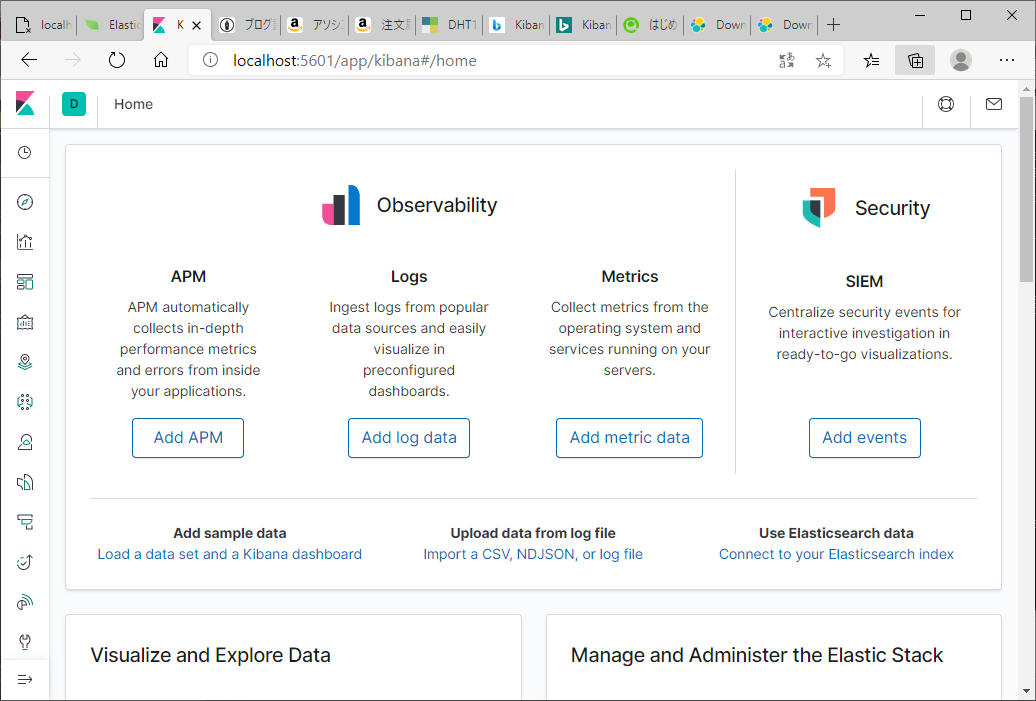Switch to the ブログ browser tab

coord(248,25)
